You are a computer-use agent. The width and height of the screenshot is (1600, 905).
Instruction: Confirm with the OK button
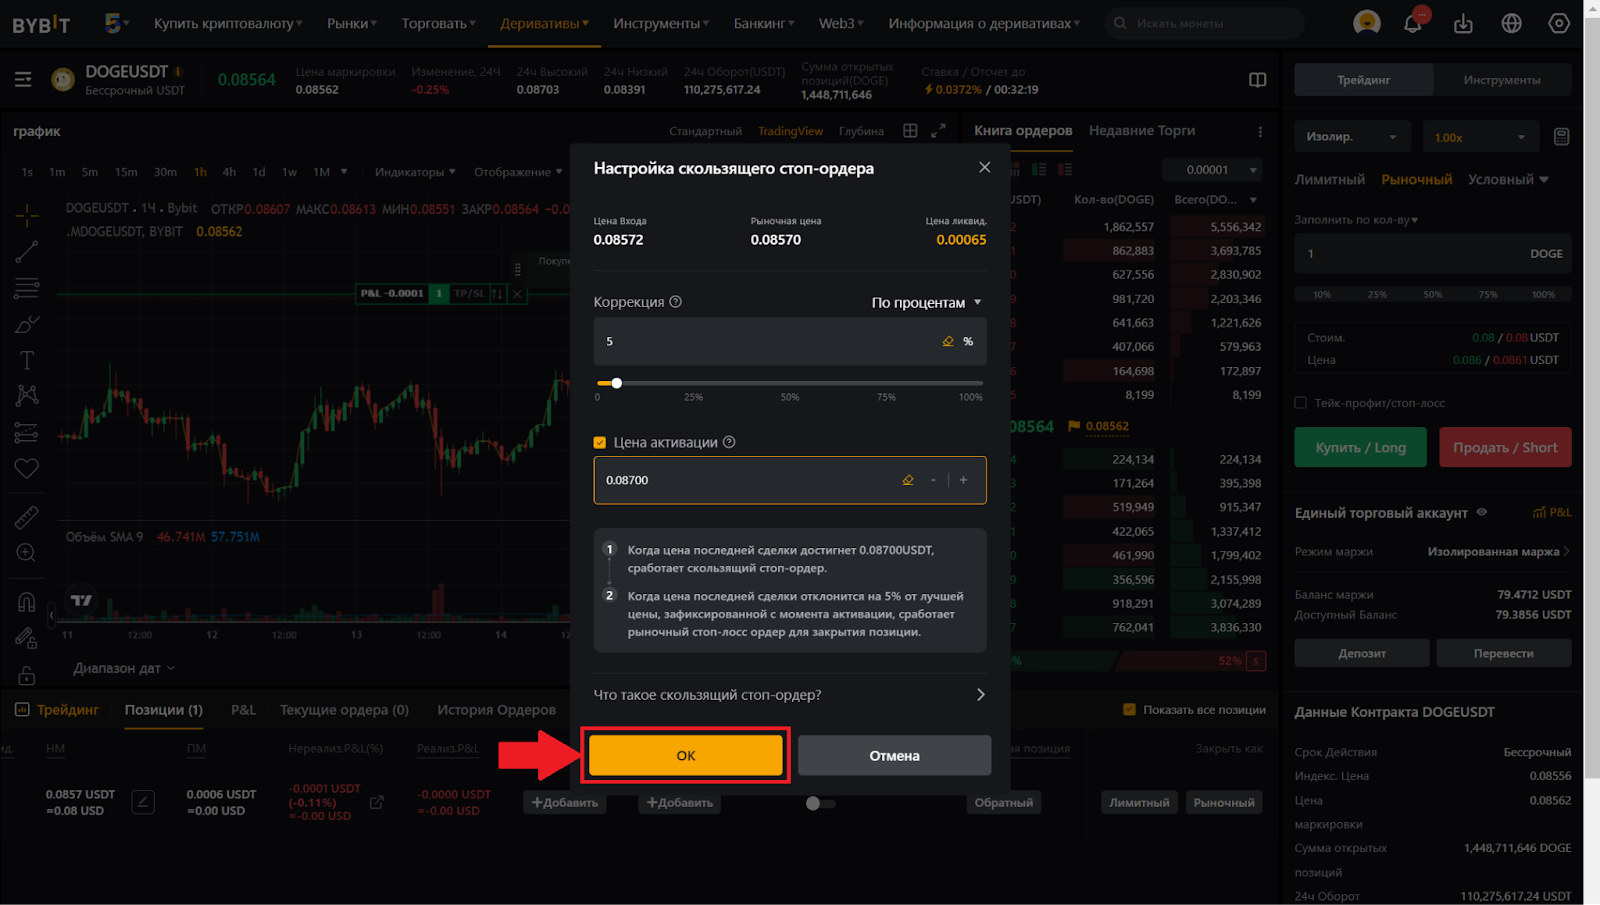(x=686, y=755)
